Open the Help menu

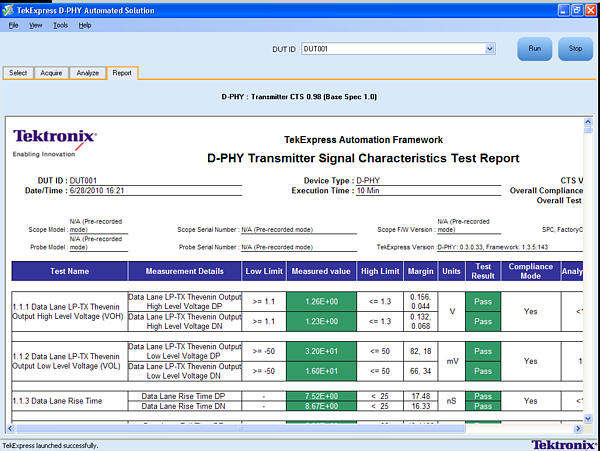click(x=84, y=24)
